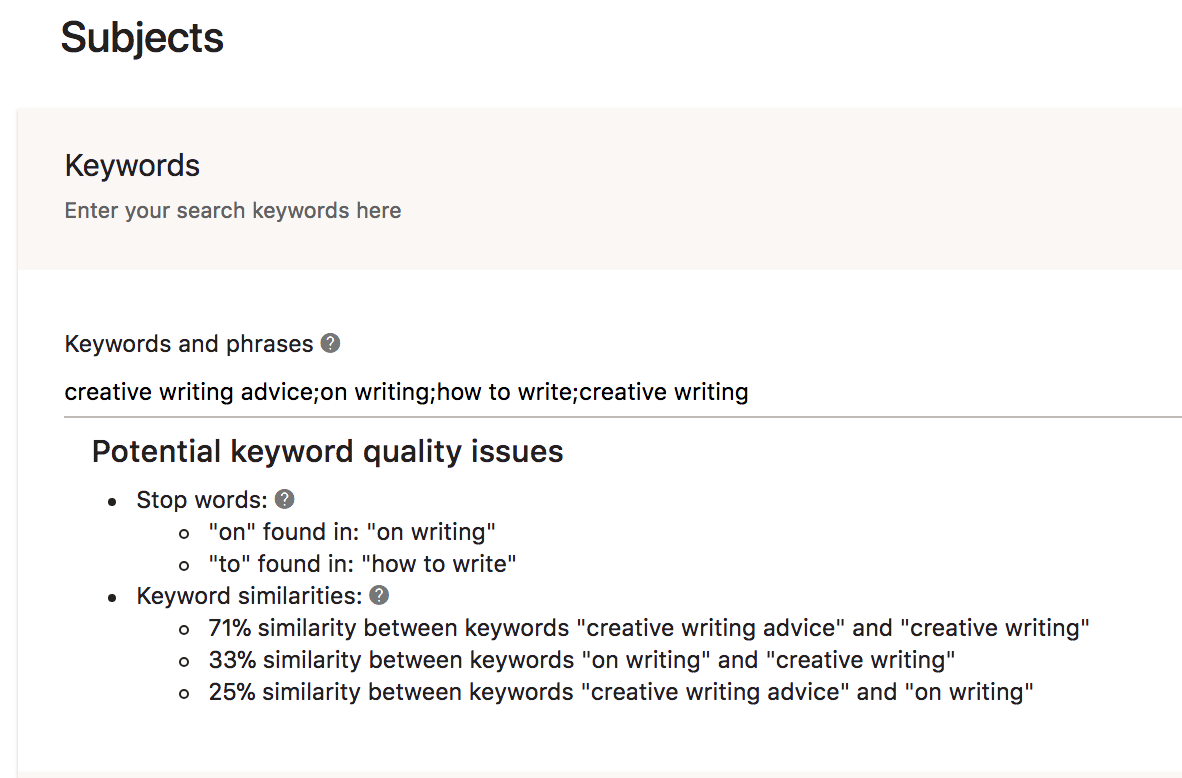Click the final "creative writing" keyword in the input
Viewport: 1182px width, 778px height.
click(x=664, y=392)
